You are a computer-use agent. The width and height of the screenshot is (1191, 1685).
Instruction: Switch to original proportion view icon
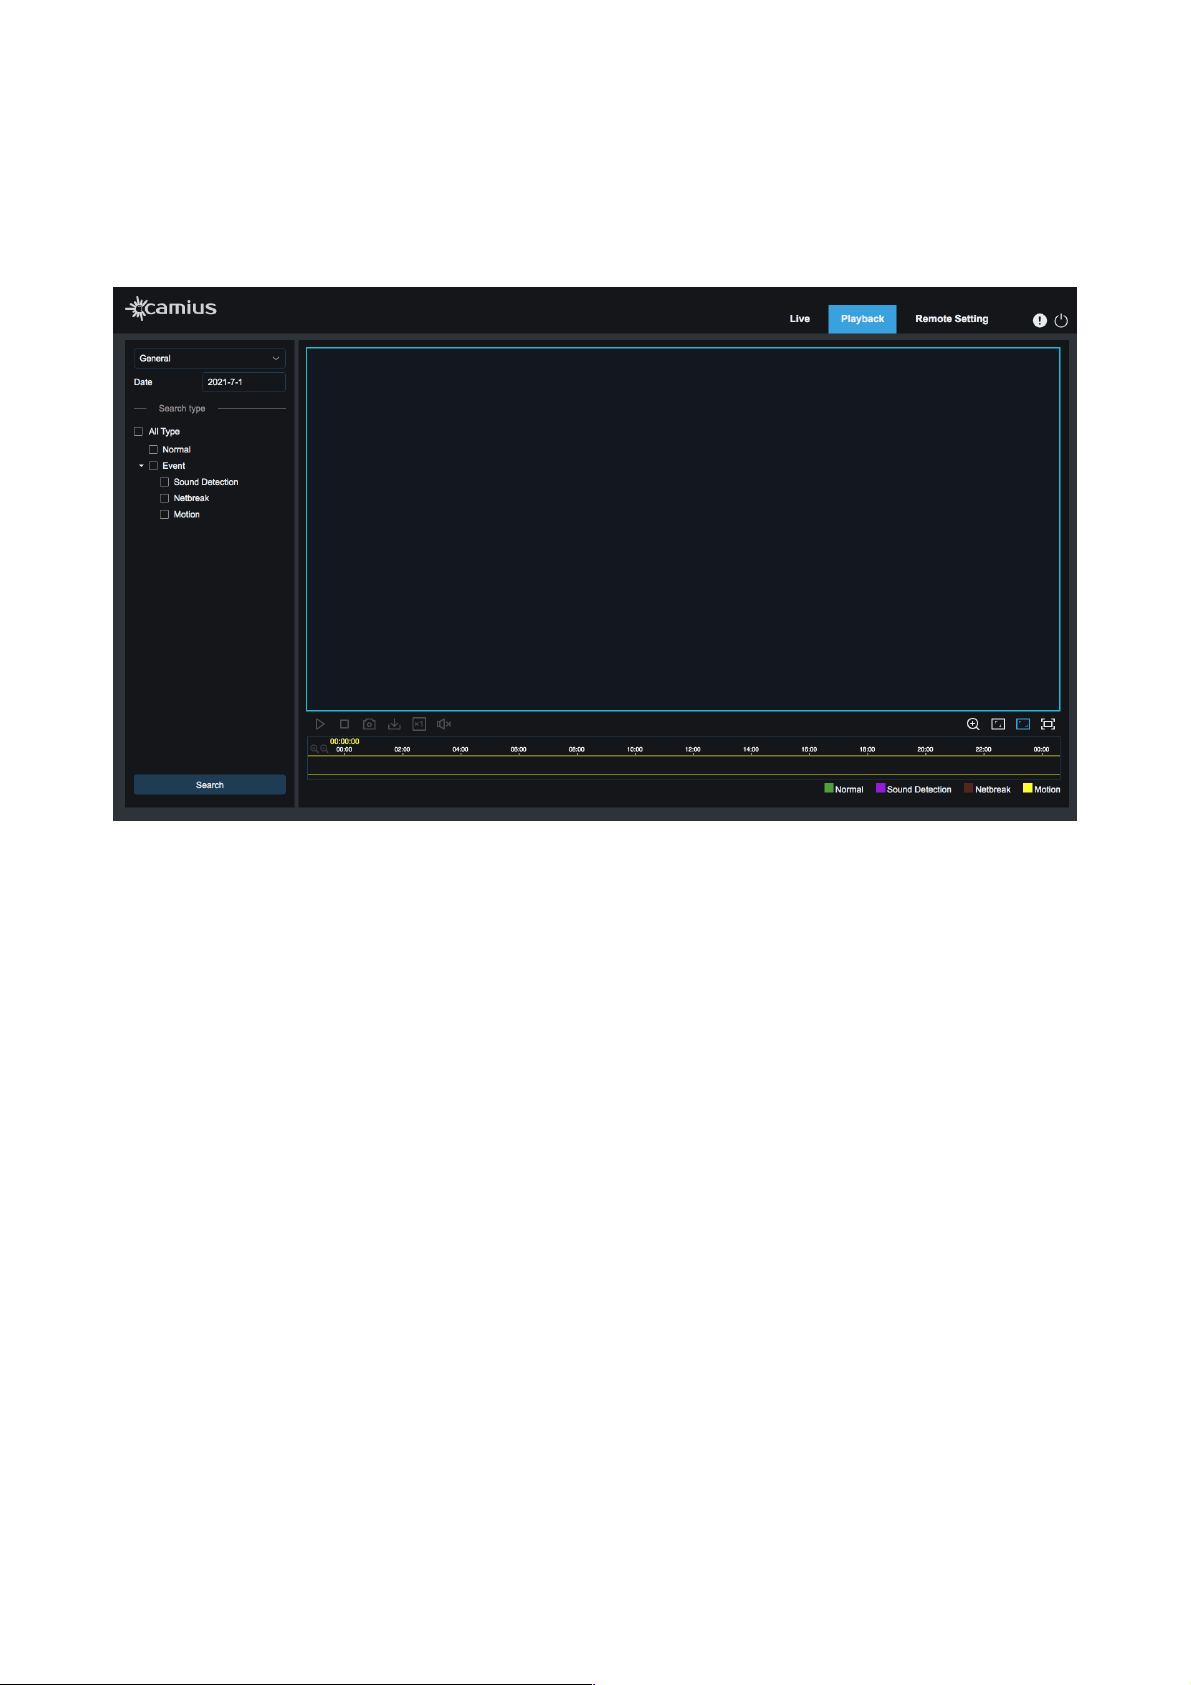click(x=998, y=724)
